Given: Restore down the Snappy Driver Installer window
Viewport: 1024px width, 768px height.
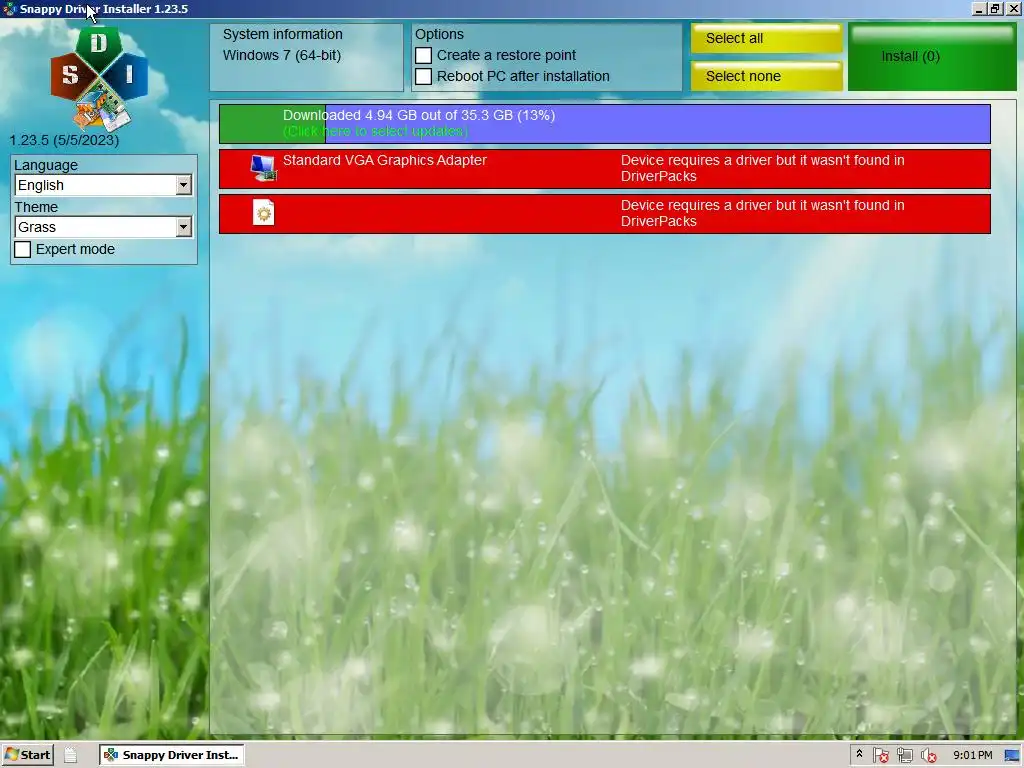Looking at the screenshot, I should [x=995, y=8].
